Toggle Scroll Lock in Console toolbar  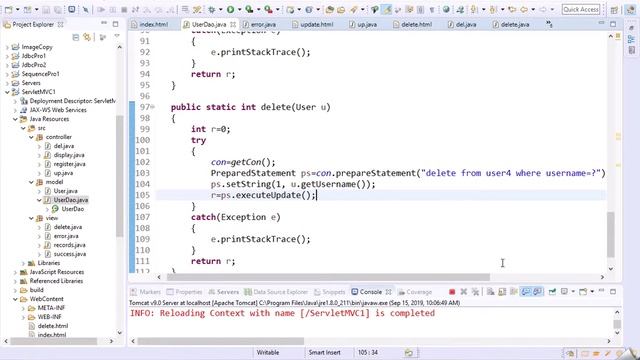pos(502,291)
